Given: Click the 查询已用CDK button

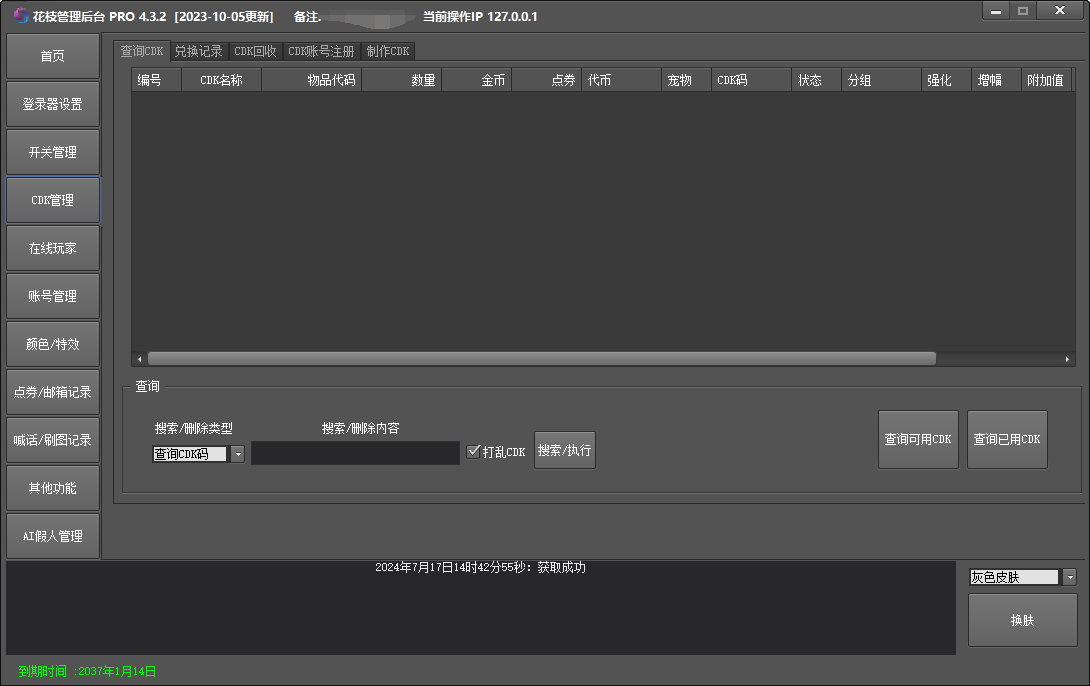Looking at the screenshot, I should pos(1007,440).
